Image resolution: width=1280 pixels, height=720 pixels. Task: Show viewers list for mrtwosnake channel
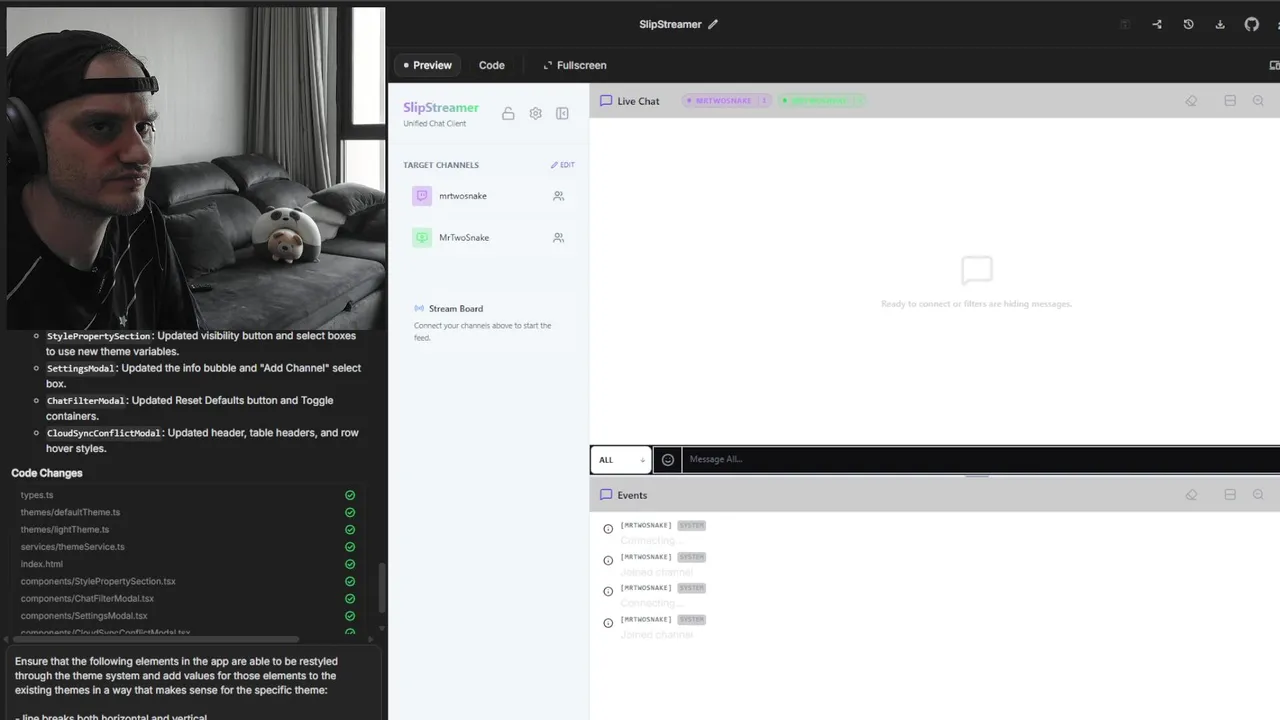click(x=558, y=196)
